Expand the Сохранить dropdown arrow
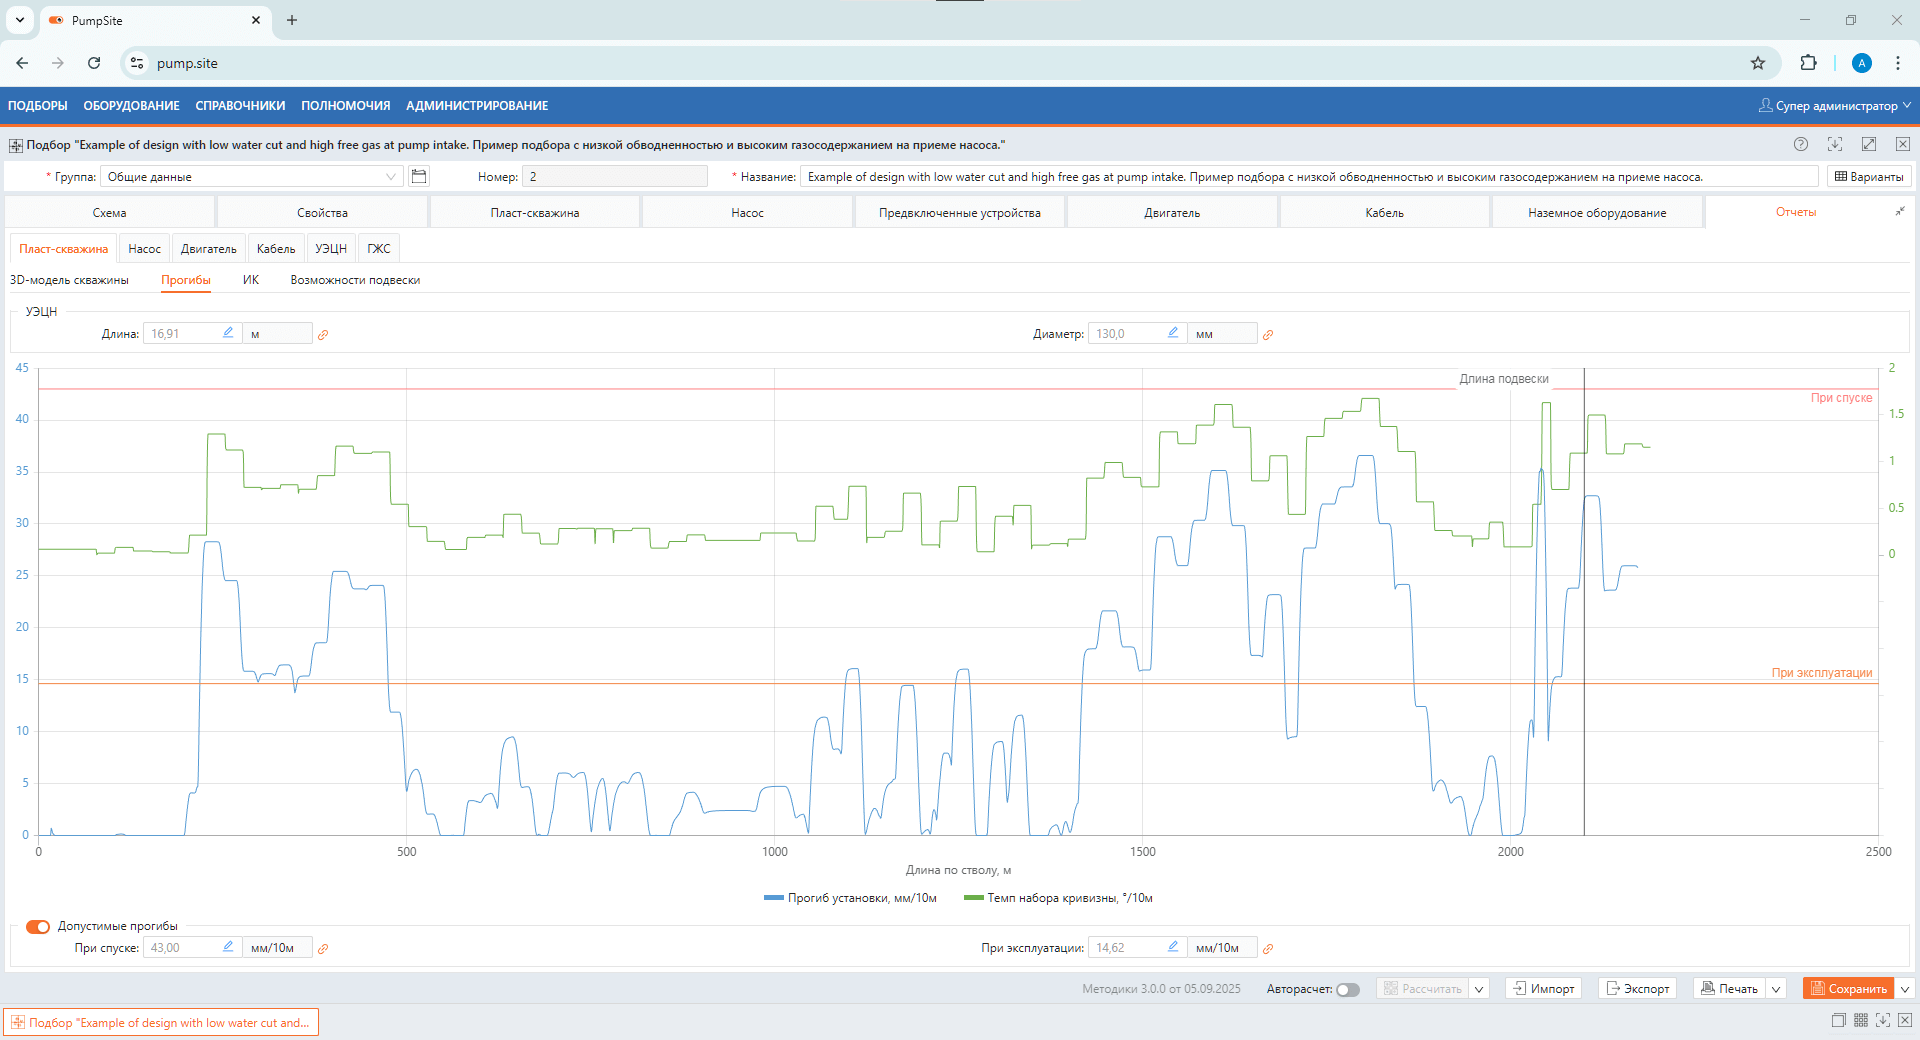 click(x=1905, y=989)
